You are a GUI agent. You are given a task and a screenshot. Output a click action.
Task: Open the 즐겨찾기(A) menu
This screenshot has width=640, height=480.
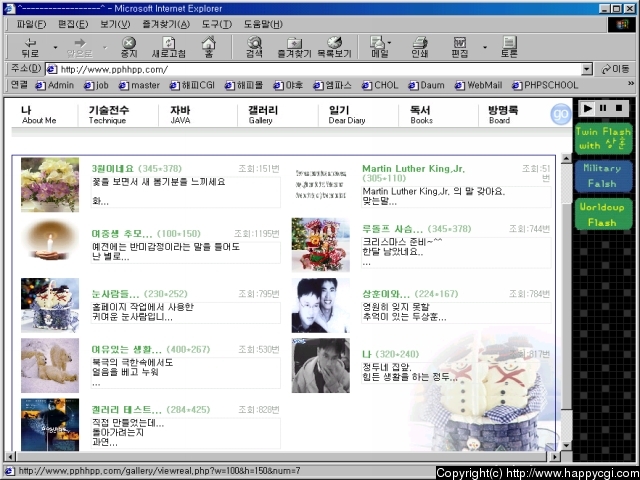(x=166, y=24)
